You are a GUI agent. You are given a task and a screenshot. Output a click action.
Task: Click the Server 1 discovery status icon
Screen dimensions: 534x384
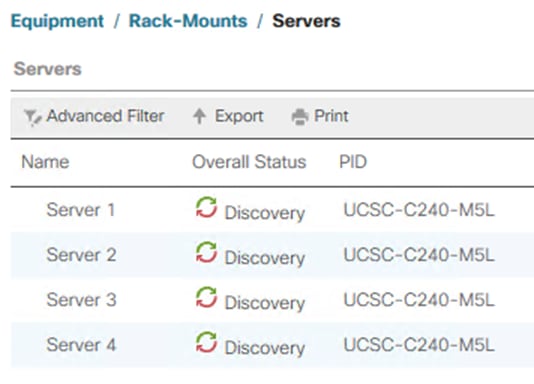[206, 207]
